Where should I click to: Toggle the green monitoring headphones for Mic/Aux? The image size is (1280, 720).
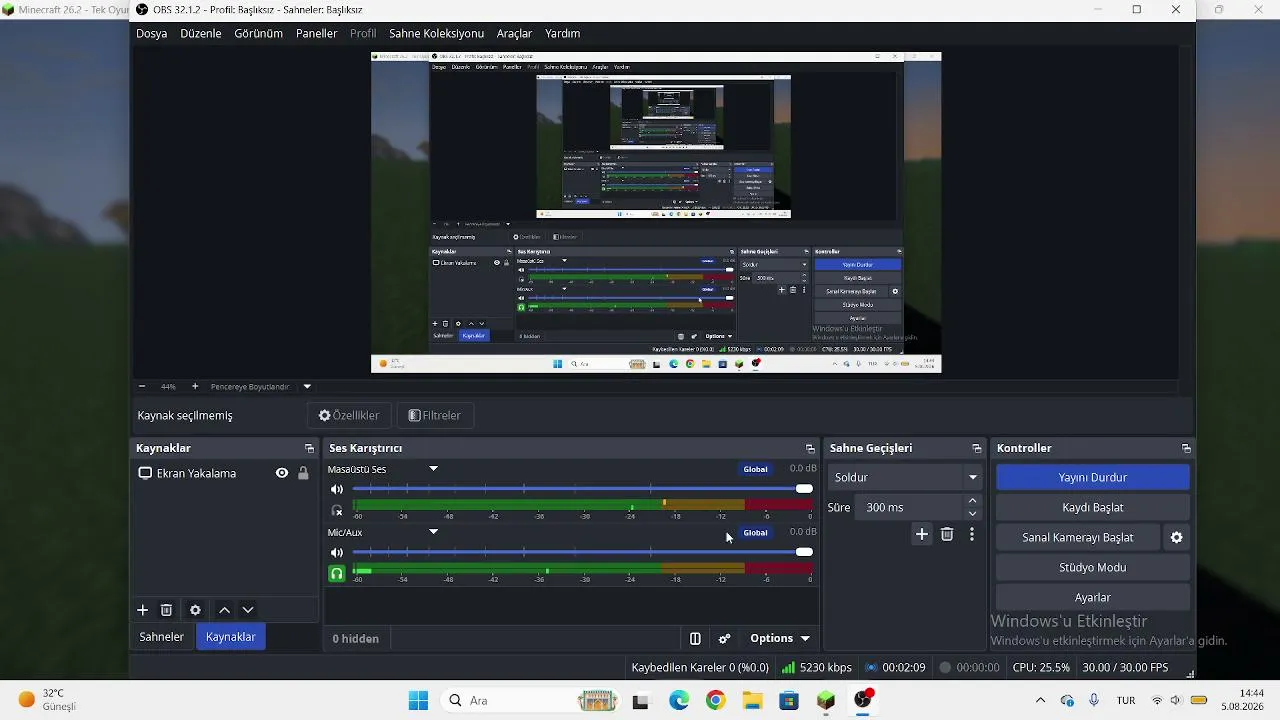[x=337, y=573]
